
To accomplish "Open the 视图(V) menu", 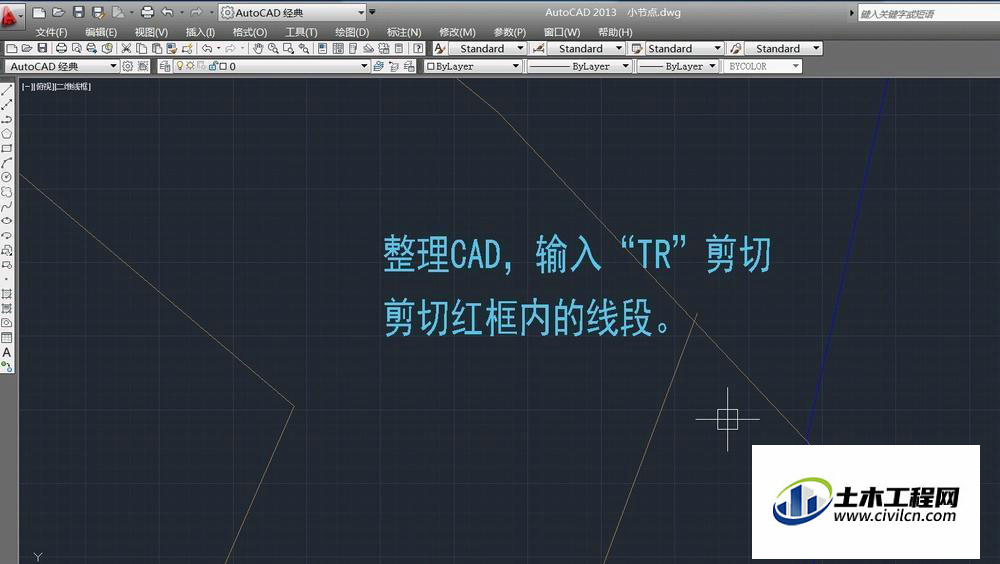I will pyautogui.click(x=151, y=32).
